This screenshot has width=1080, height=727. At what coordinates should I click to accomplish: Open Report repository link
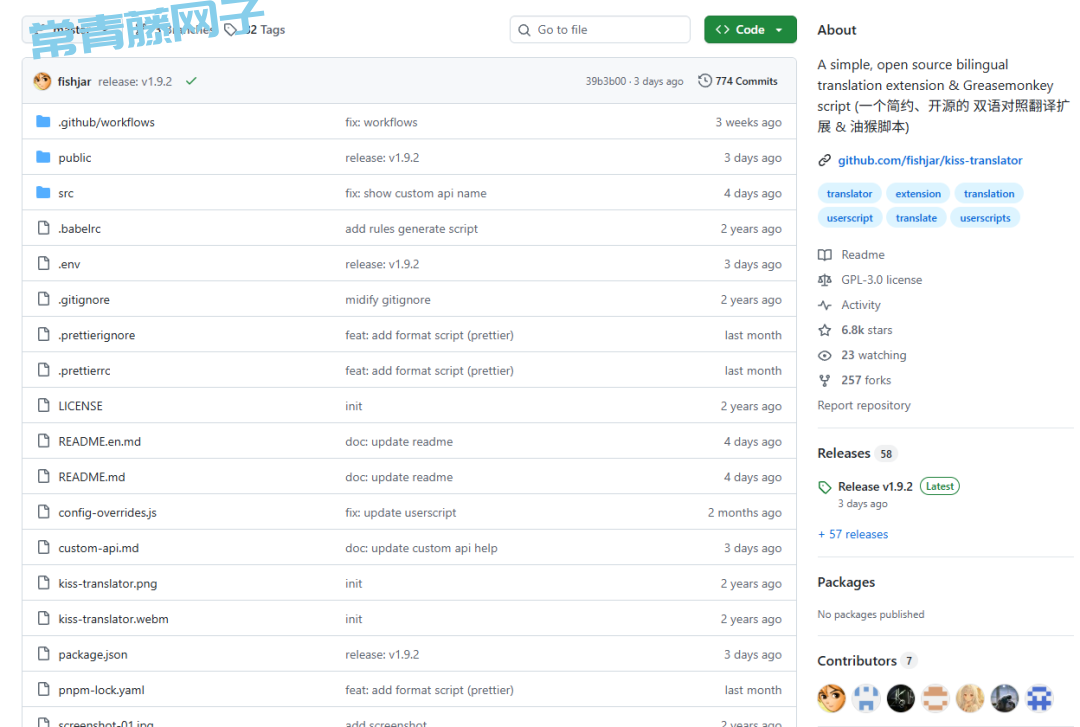pos(864,405)
